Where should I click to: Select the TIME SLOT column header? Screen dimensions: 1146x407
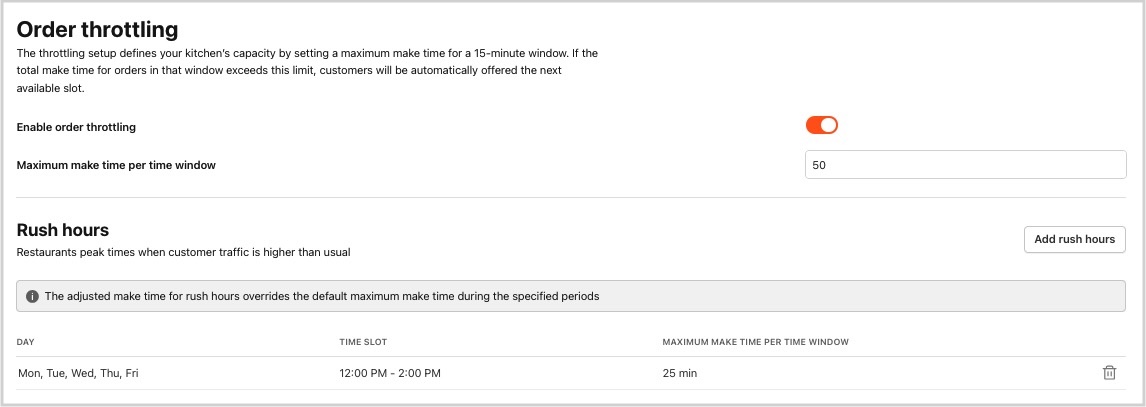(363, 342)
